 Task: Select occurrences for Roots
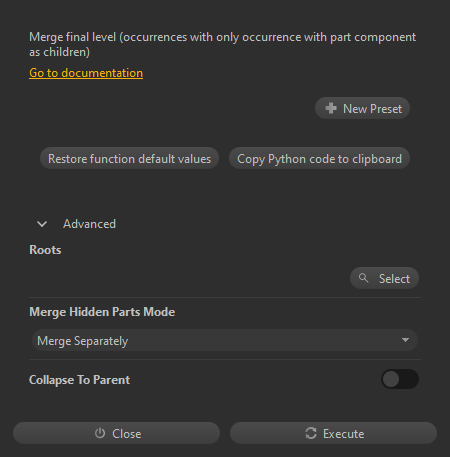384,278
